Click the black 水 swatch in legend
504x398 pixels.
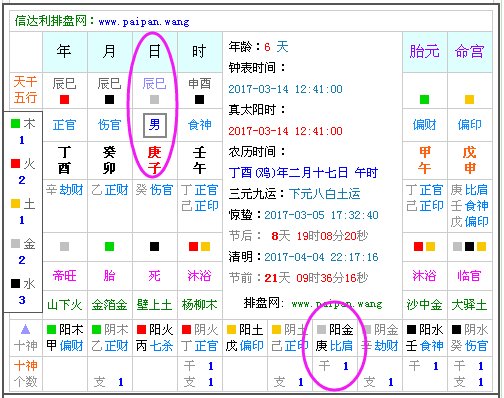15,283
